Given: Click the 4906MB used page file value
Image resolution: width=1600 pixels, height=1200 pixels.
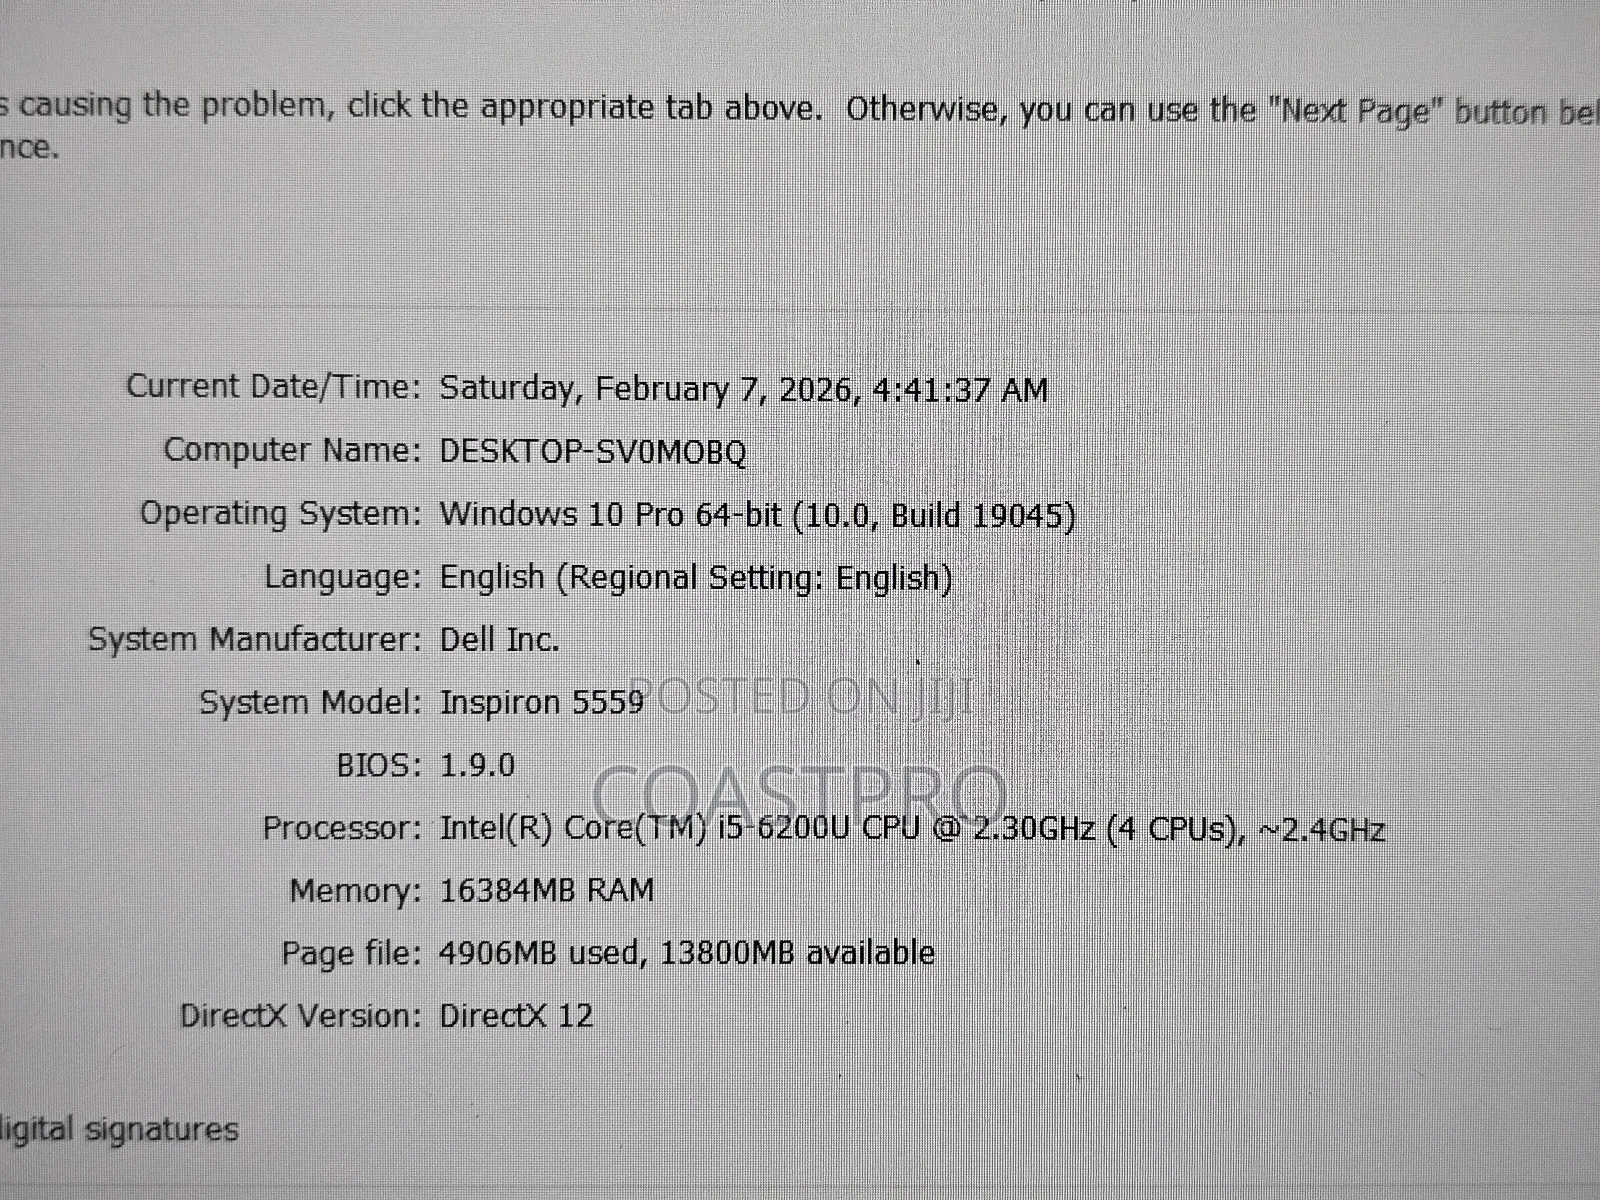Looking at the screenshot, I should point(687,952).
